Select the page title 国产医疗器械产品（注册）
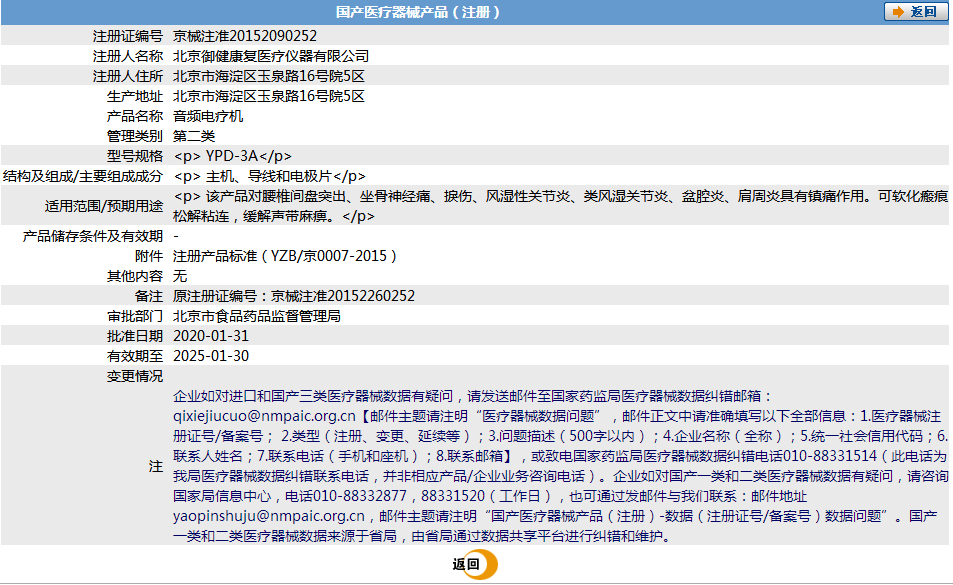 (418, 12)
